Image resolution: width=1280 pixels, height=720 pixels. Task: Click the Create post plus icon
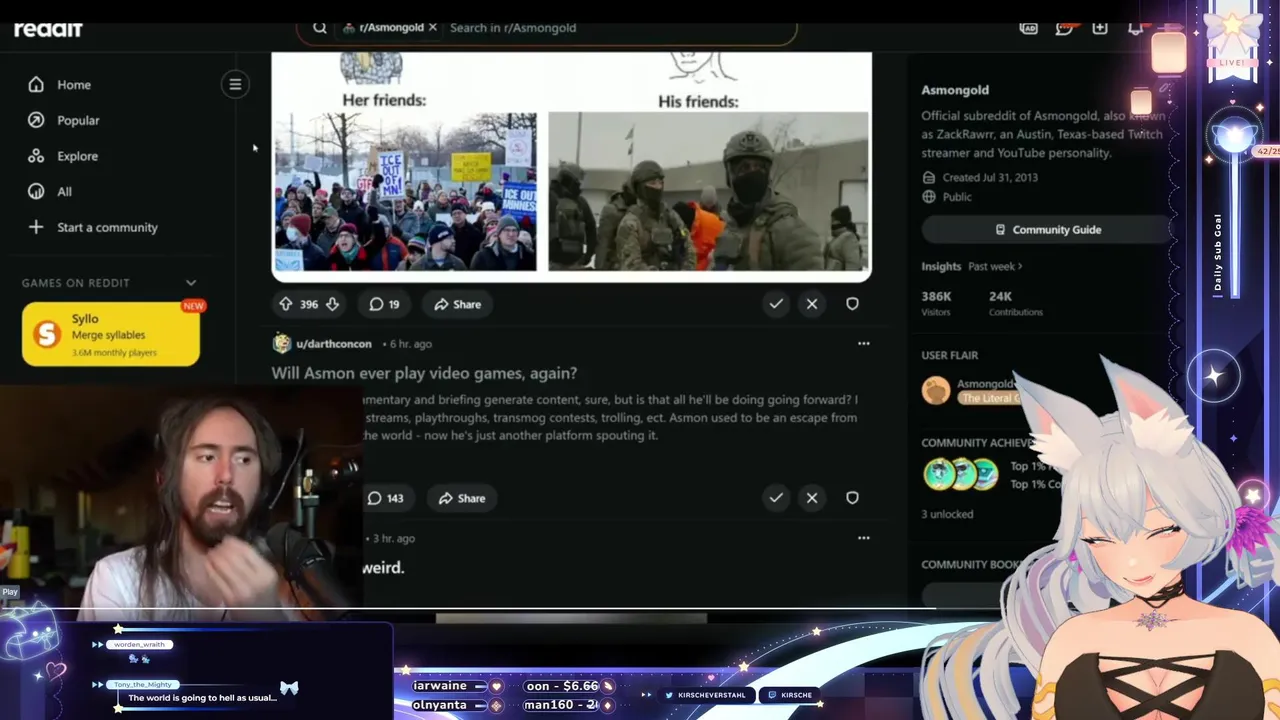(x=1100, y=28)
